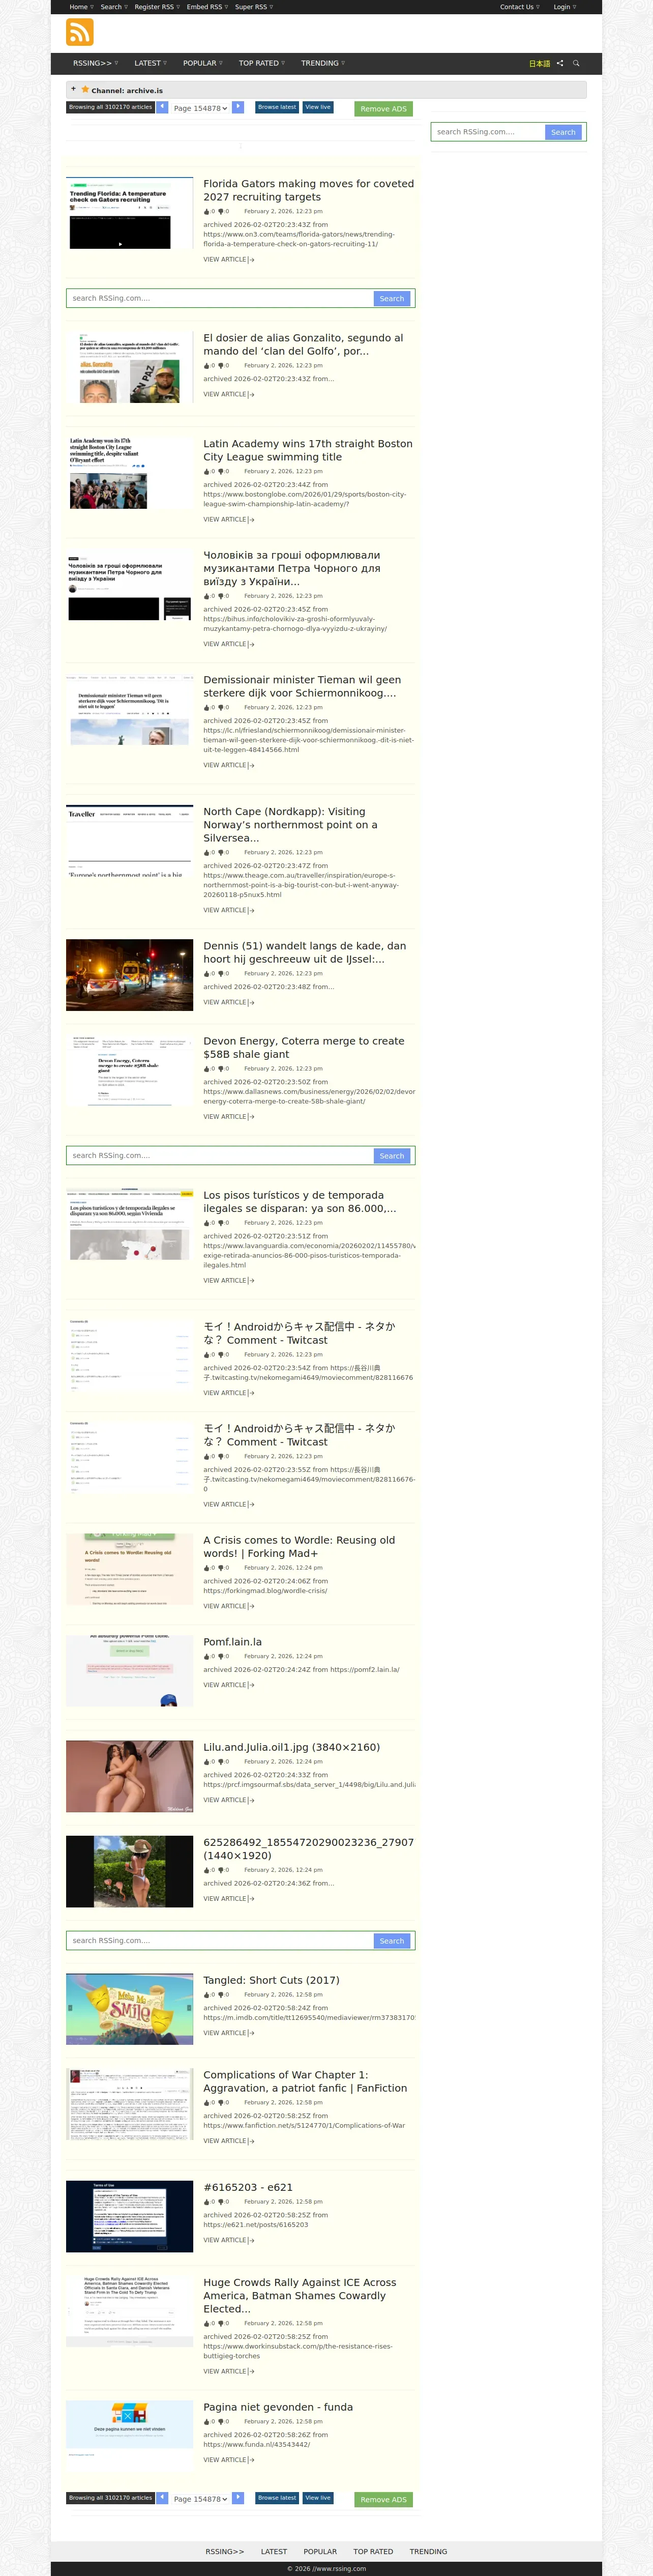The height and width of the screenshot is (2576, 653).
Task: Like the Pomf.lain.la article
Action: (x=207, y=1657)
